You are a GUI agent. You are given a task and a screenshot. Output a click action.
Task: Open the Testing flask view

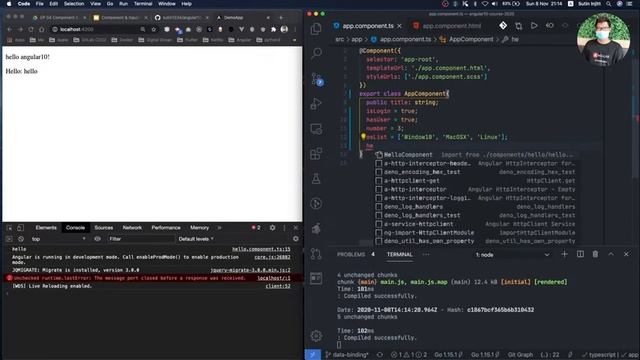[316, 178]
